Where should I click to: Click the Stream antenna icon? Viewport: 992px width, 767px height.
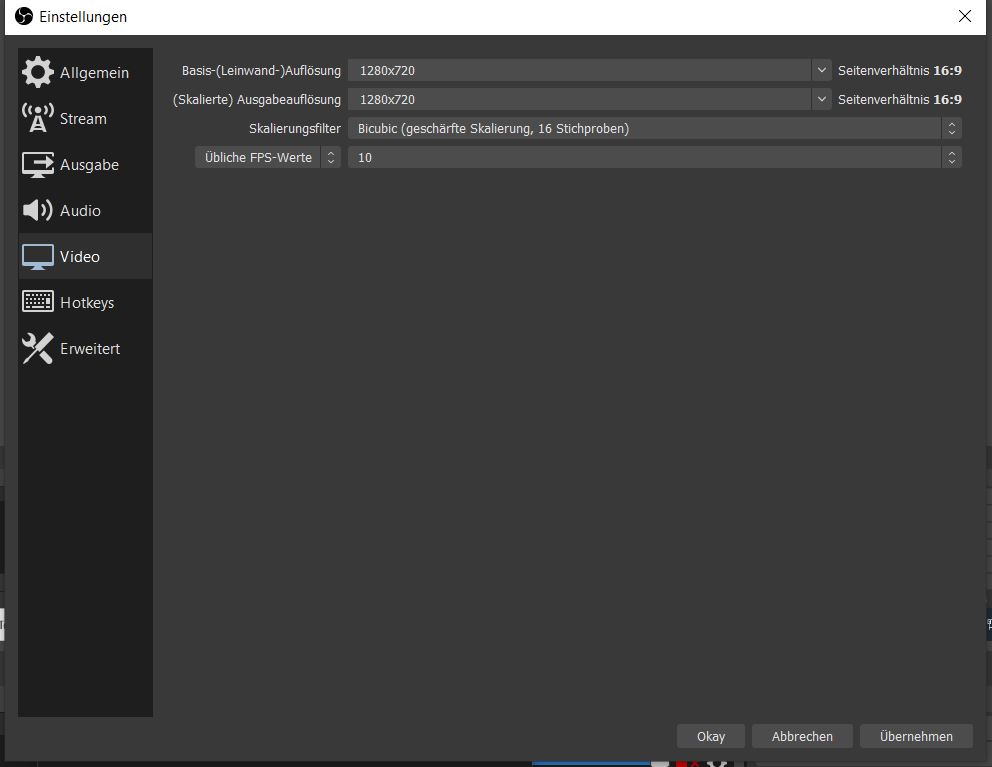tap(38, 118)
